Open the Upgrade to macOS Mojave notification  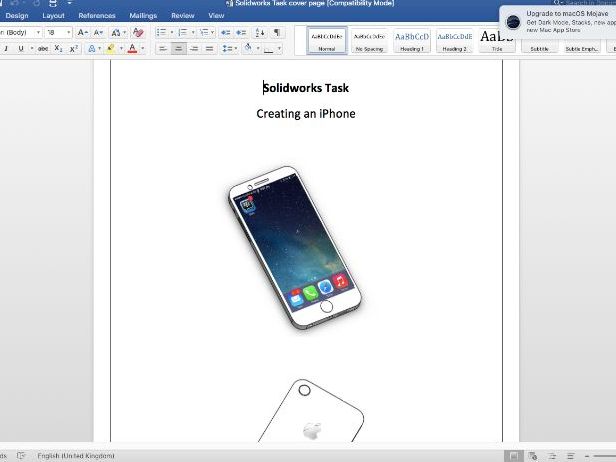pos(558,22)
